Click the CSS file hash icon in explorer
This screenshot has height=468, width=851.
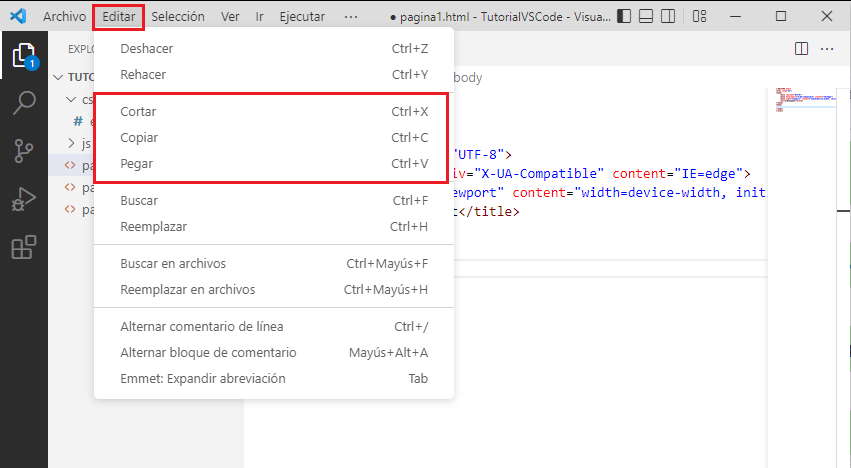point(78,121)
